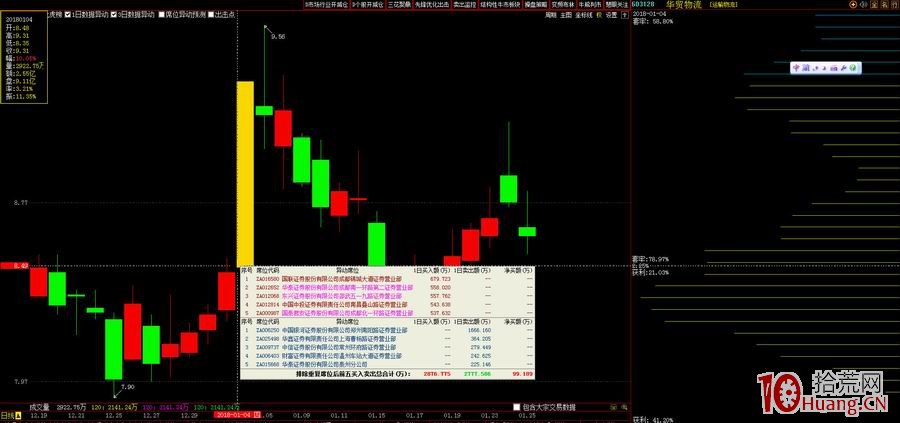Screen dimensions: 900x423
Task: Switch to the 先锋优化出击 tab
Action: [432, 4]
